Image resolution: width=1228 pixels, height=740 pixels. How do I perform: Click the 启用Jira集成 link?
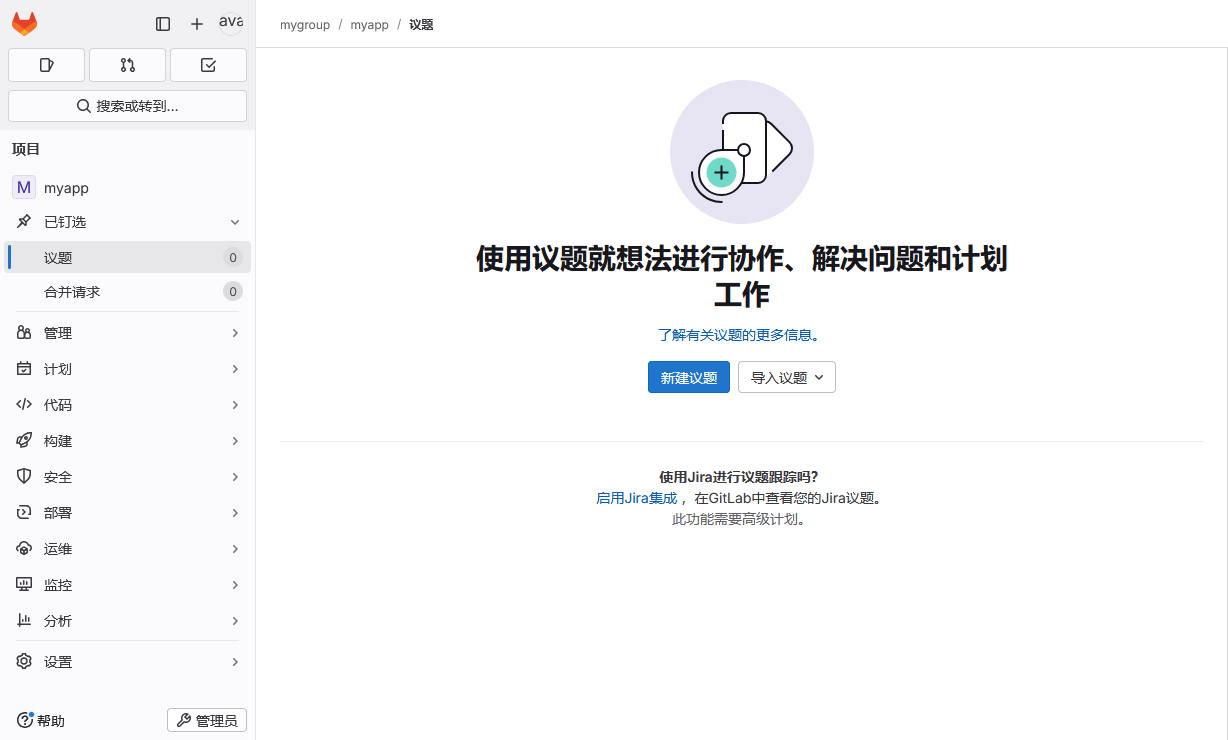[636, 498]
